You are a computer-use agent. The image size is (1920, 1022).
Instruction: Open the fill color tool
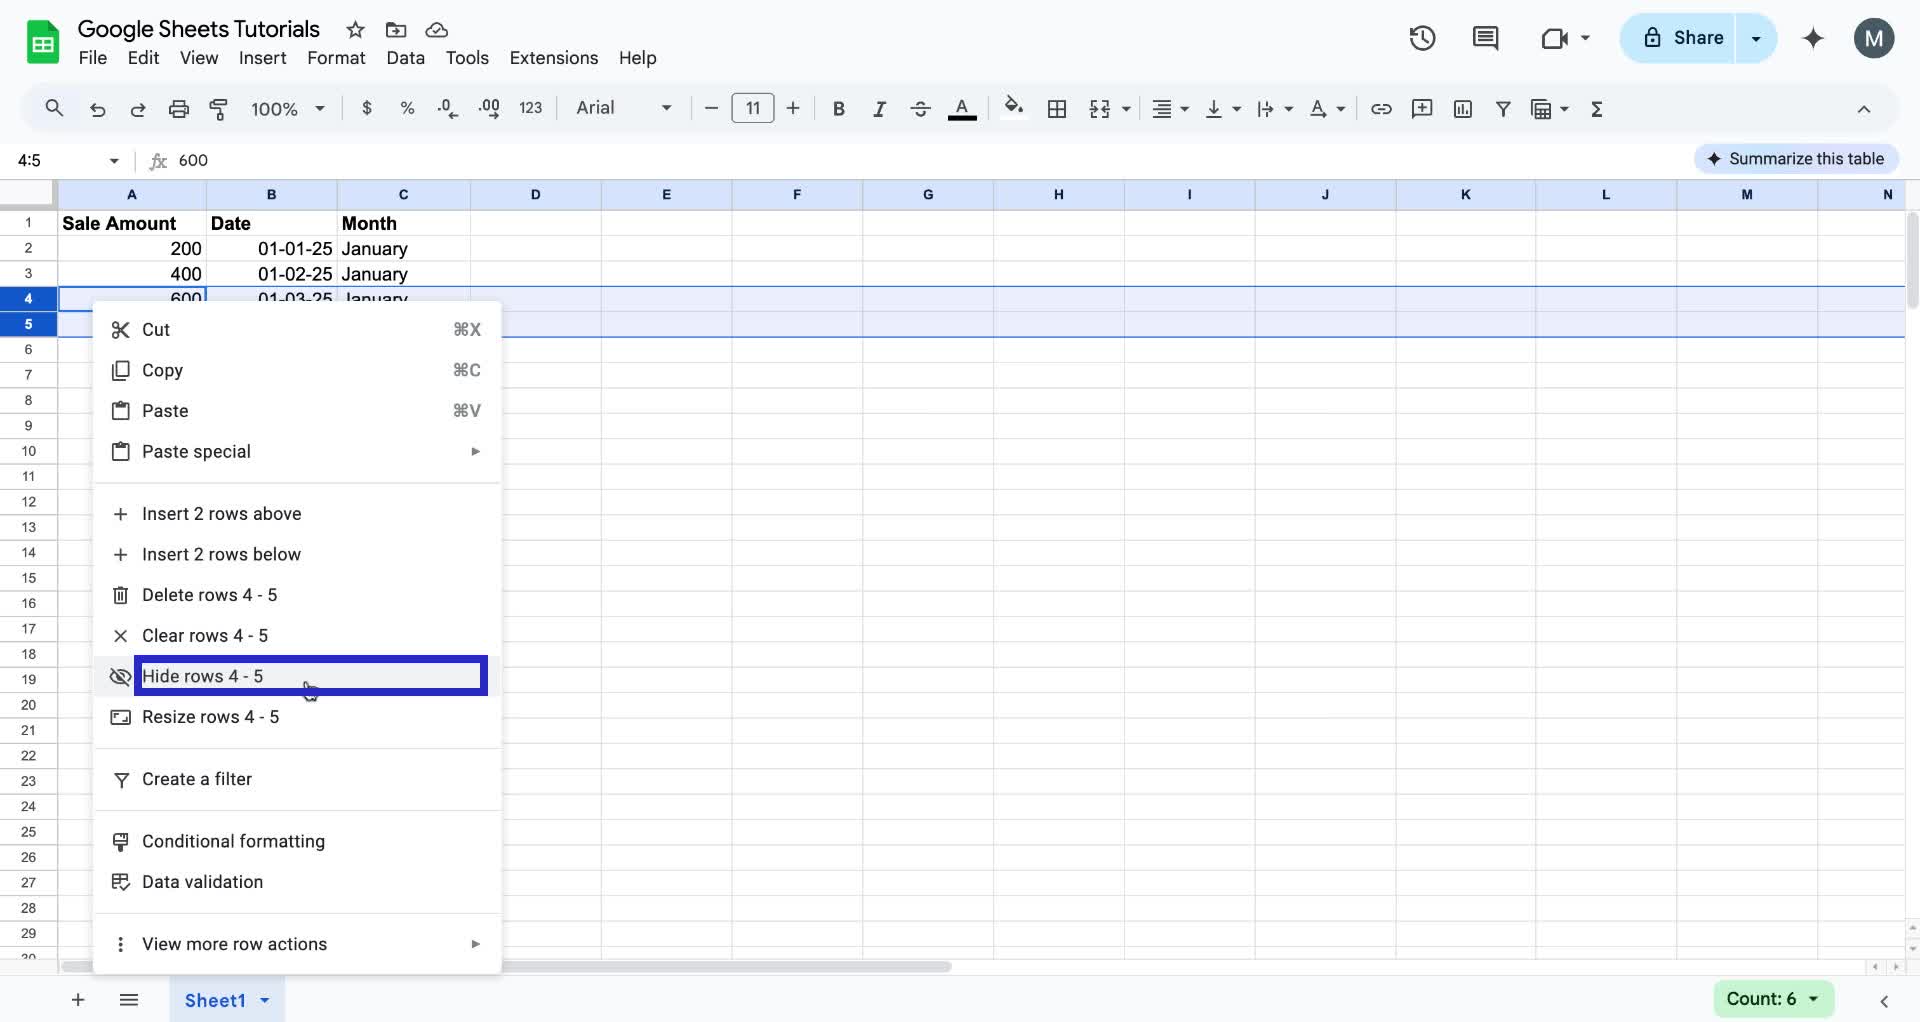1014,108
